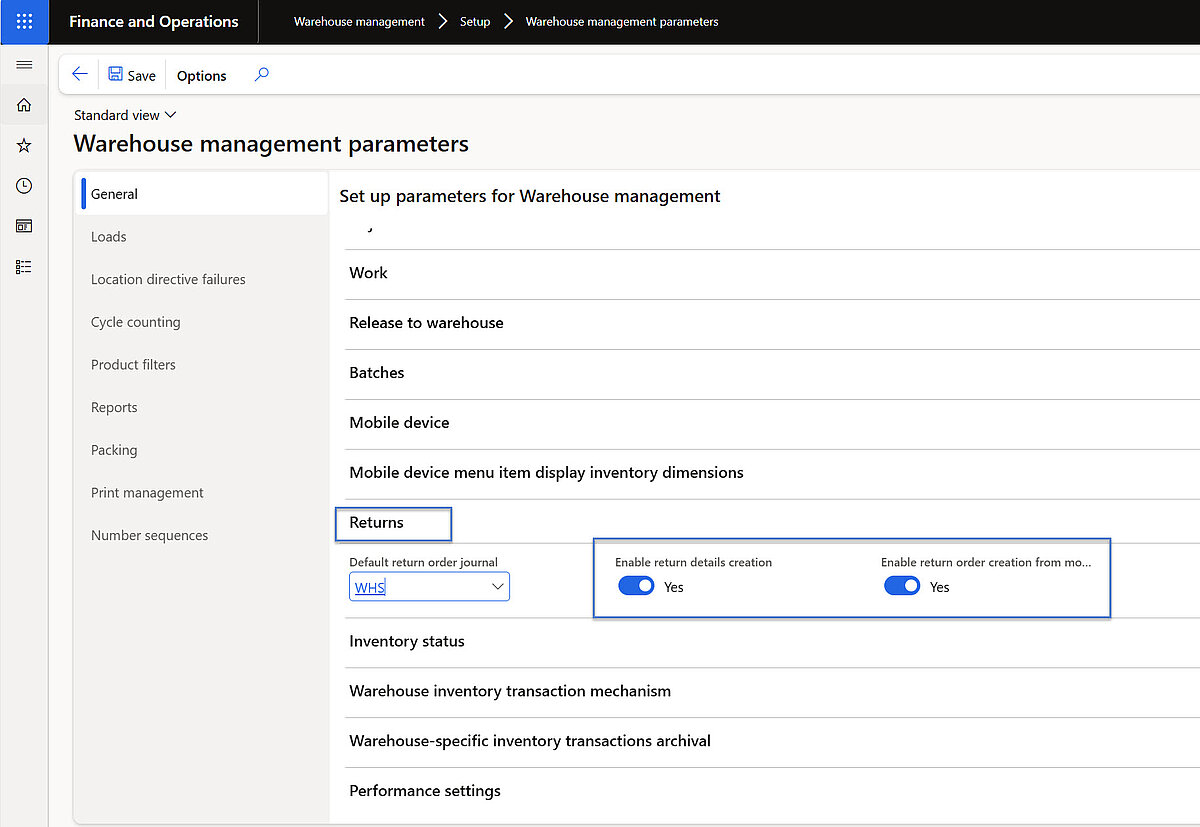This screenshot has height=827, width=1200.
Task: Select the Home icon in sidebar
Action: pyautogui.click(x=23, y=104)
